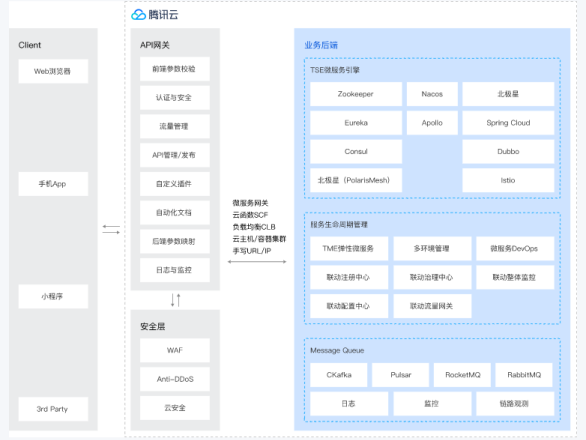
Task: Select the Zookeeper box
Action: 356,94
